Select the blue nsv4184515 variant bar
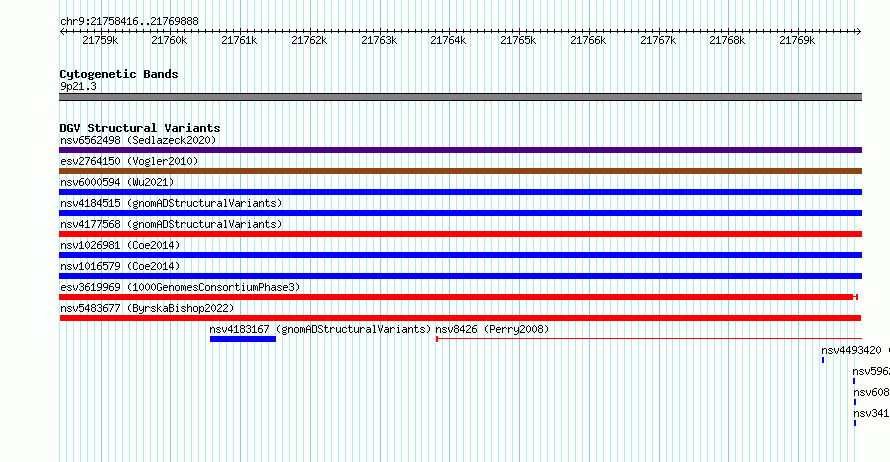Viewport: 890px width, 462px height. (x=460, y=213)
